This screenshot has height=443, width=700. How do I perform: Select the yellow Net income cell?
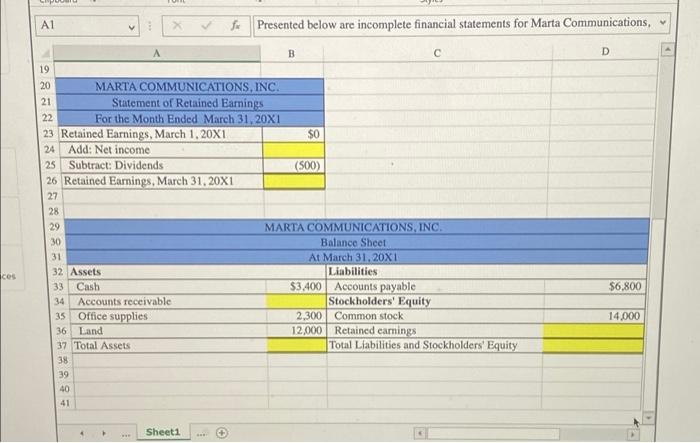294,150
